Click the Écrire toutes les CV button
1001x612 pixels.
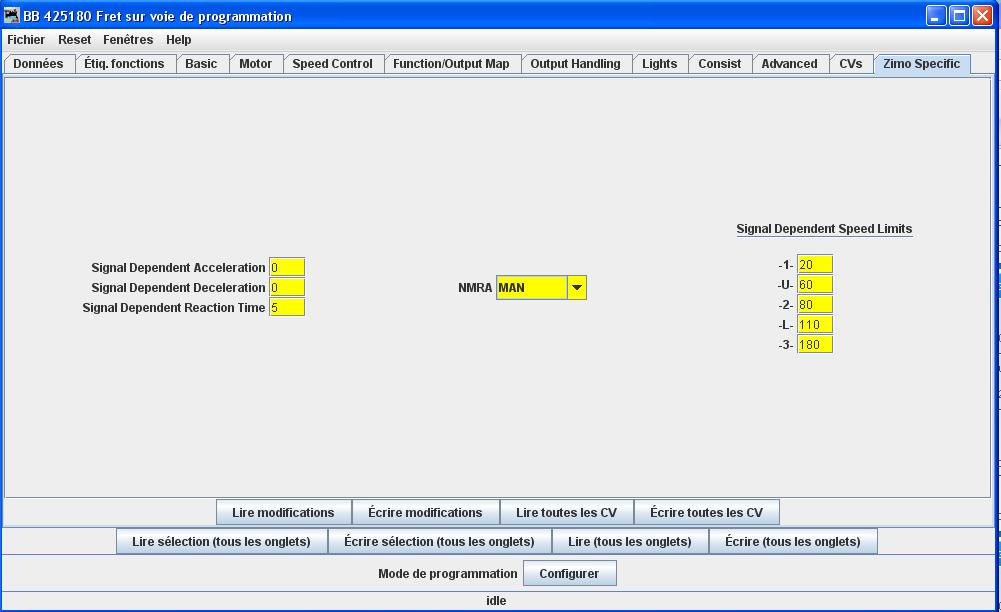[707, 512]
